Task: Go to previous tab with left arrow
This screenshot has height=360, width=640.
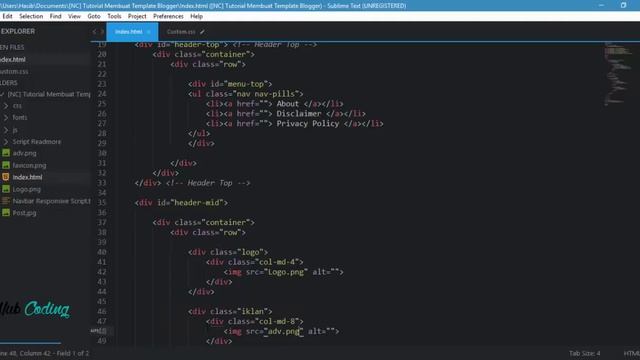Action: 94,31
